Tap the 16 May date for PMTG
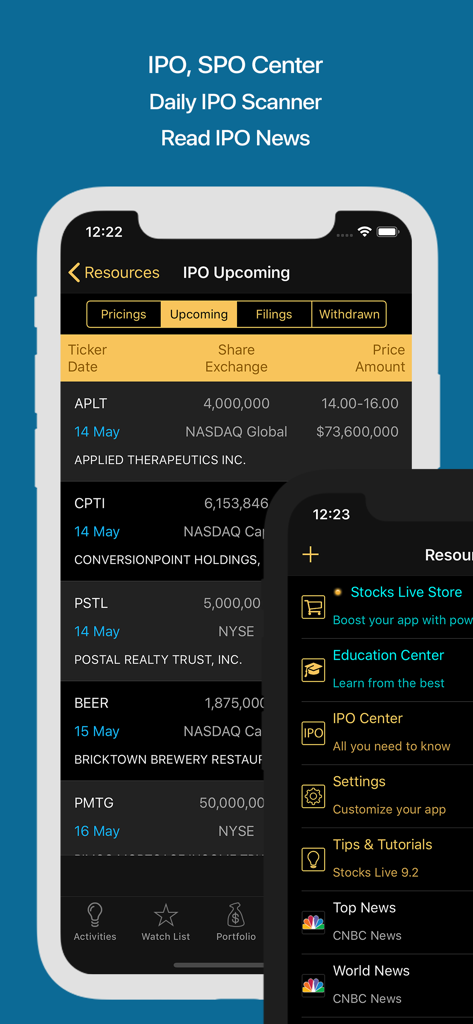 tap(97, 831)
